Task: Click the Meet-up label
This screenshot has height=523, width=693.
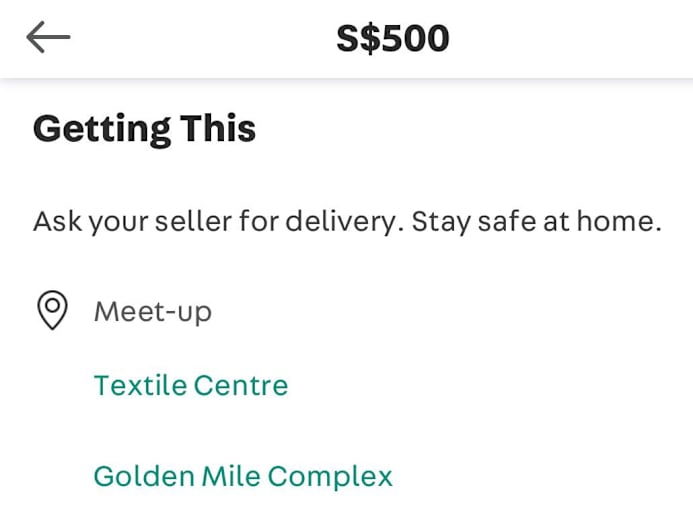Action: (153, 311)
